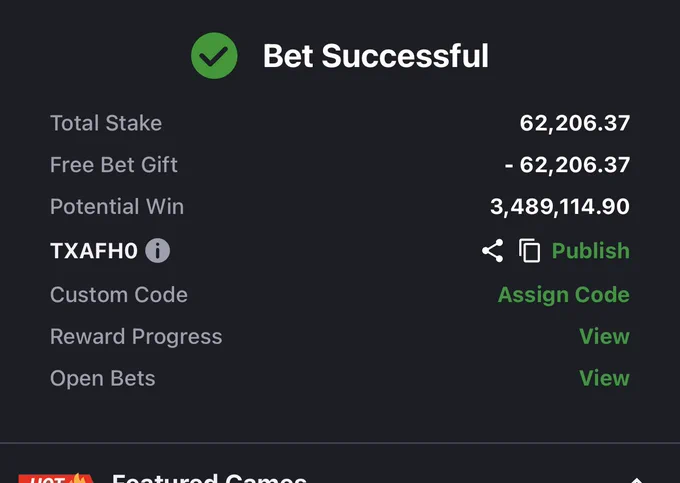Publish the bet slip code
Image resolution: width=680 pixels, height=483 pixels.
click(591, 251)
